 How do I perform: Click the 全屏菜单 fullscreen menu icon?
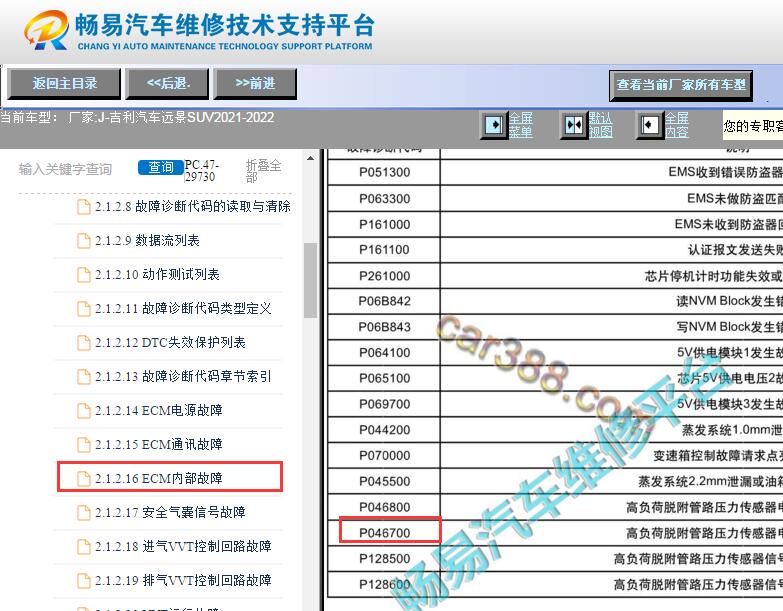pos(494,124)
